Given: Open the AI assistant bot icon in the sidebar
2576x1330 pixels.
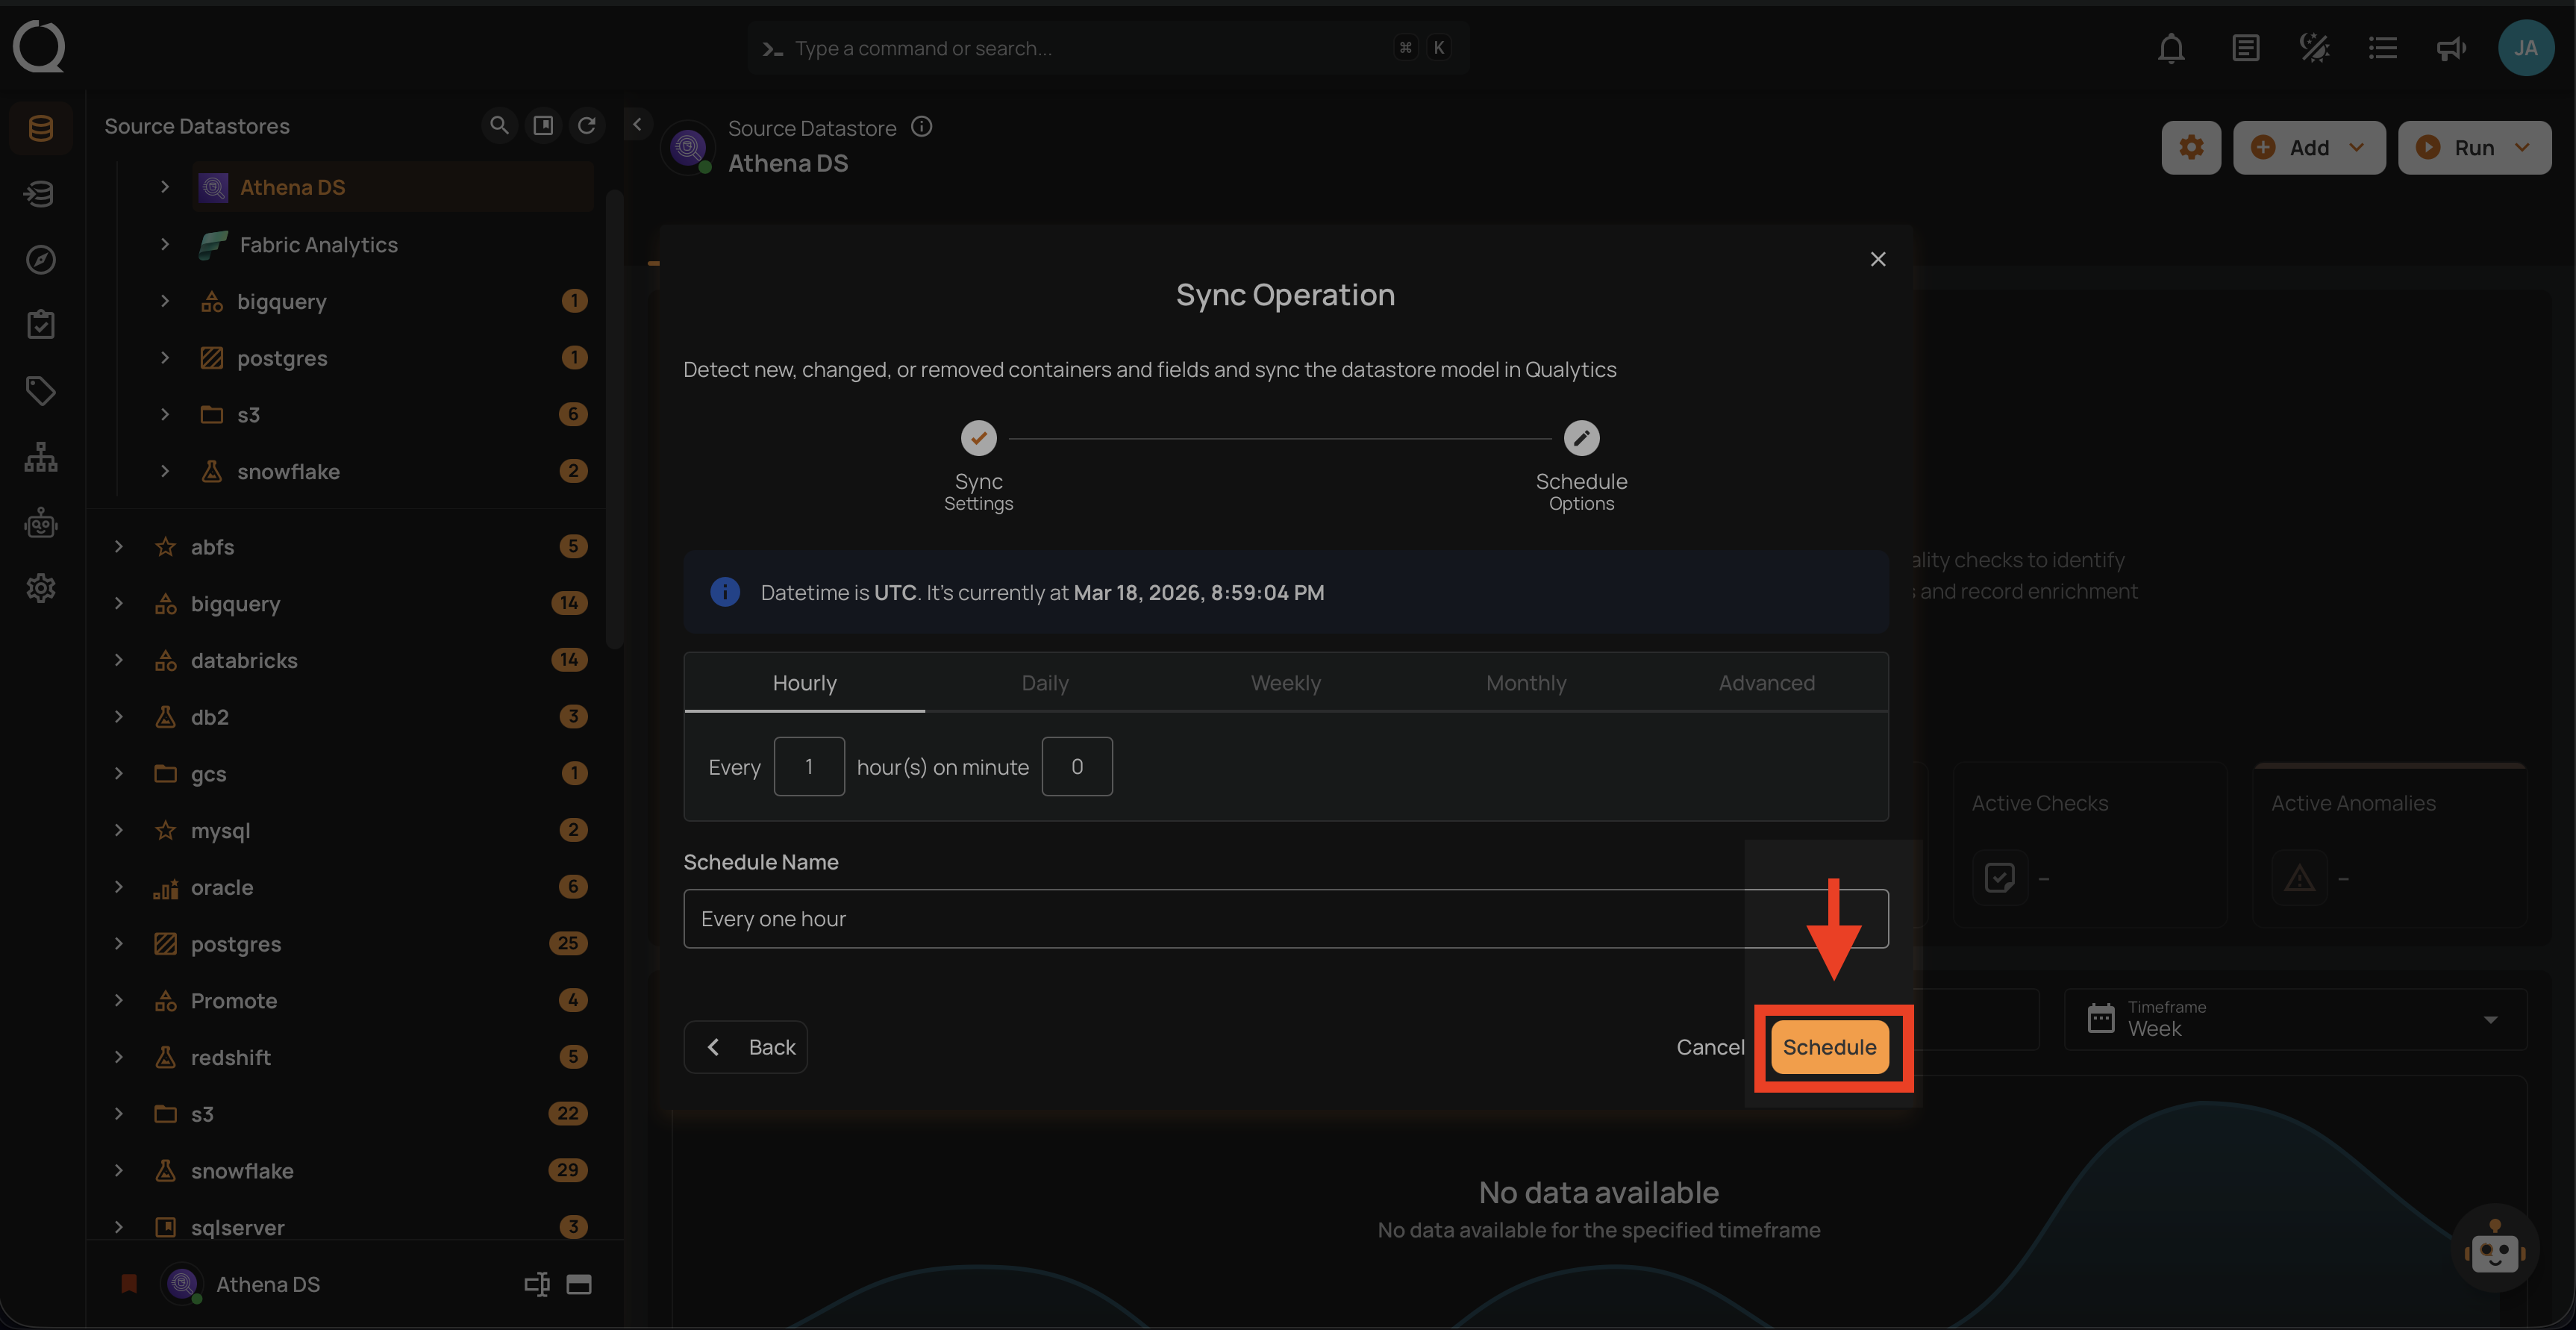Looking at the screenshot, I should tap(40, 522).
